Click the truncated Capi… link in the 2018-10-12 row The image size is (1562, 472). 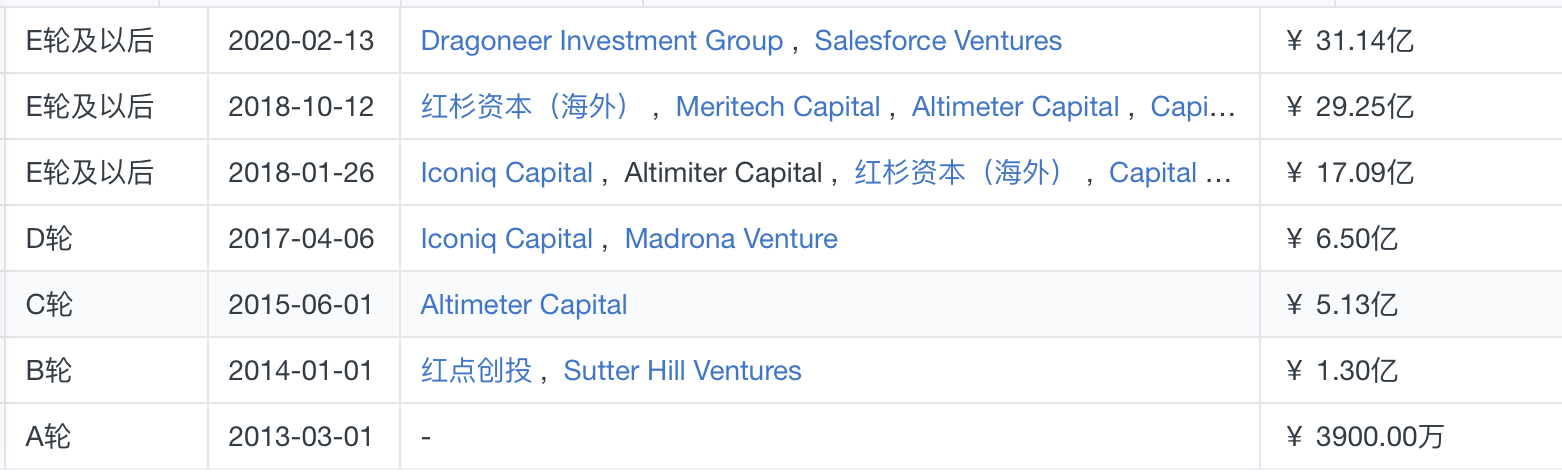point(1194,107)
